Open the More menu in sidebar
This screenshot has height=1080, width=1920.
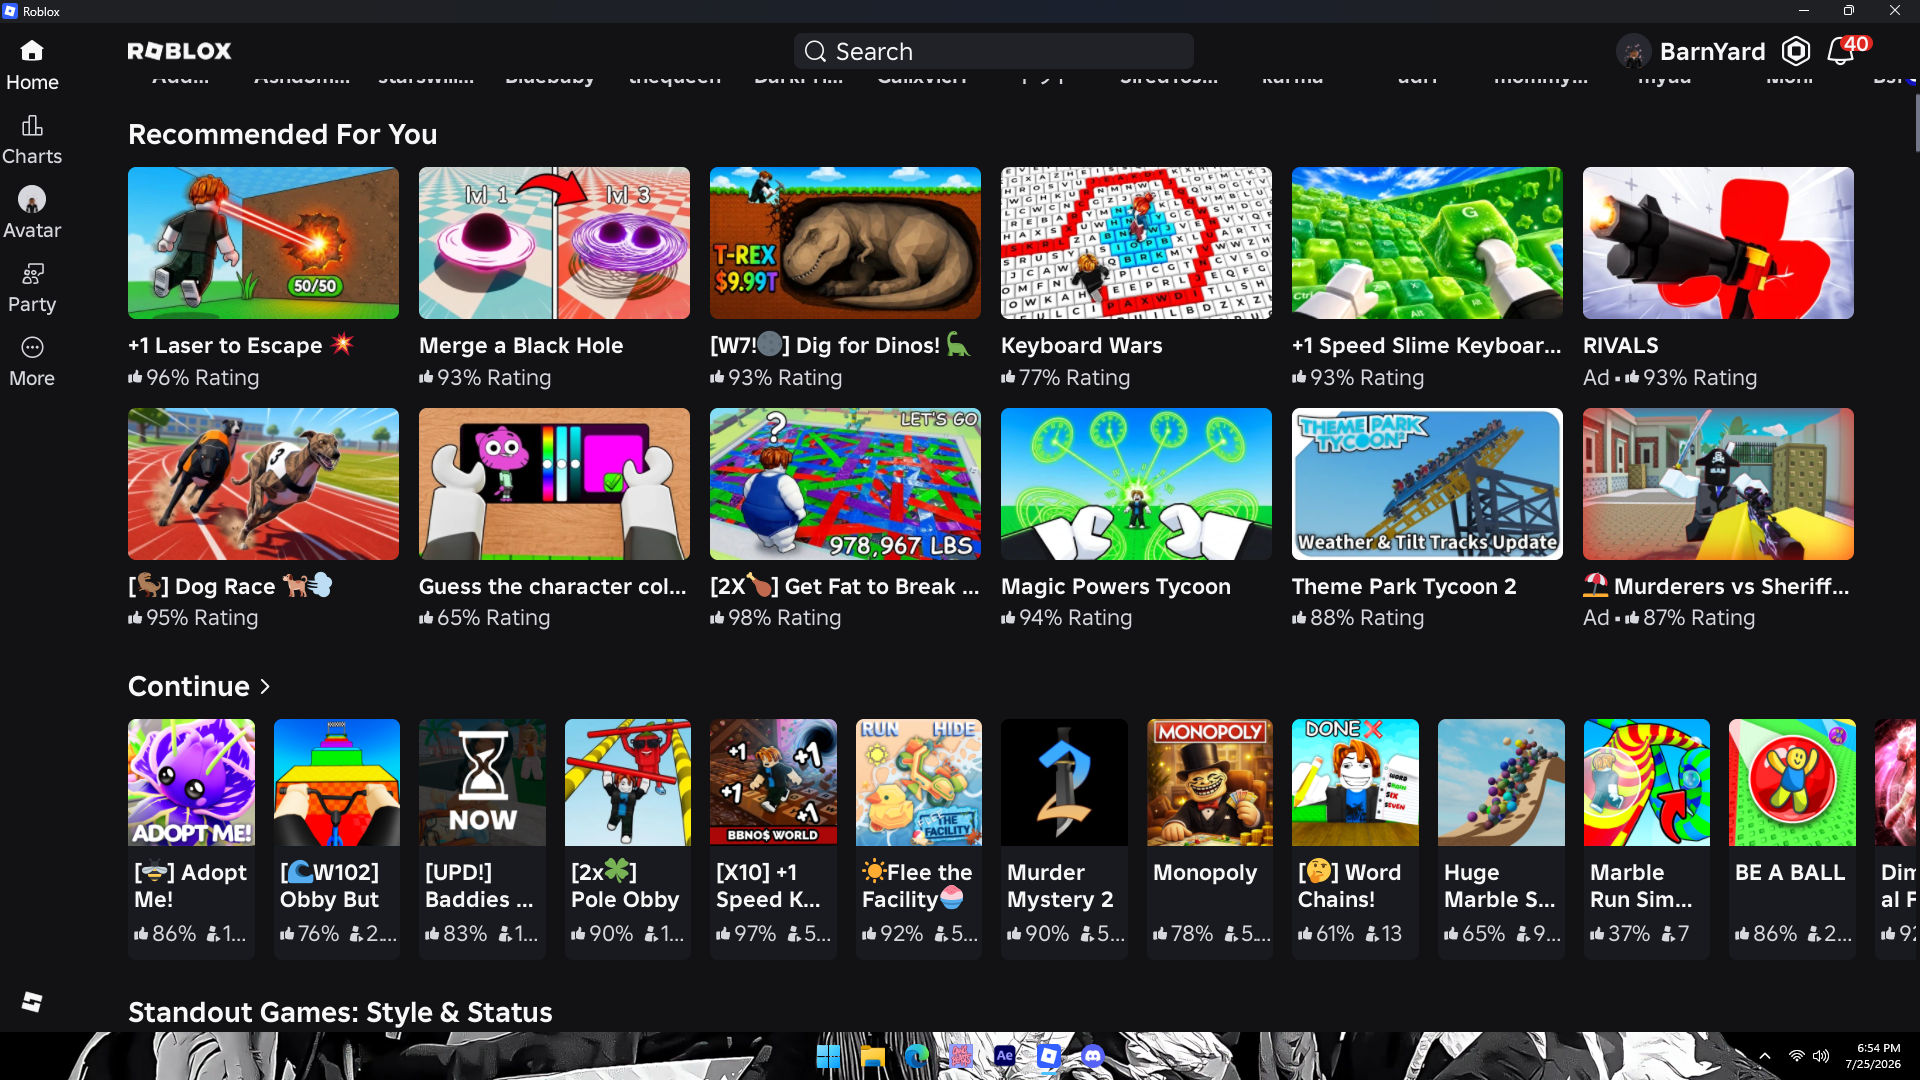[x=32, y=361]
